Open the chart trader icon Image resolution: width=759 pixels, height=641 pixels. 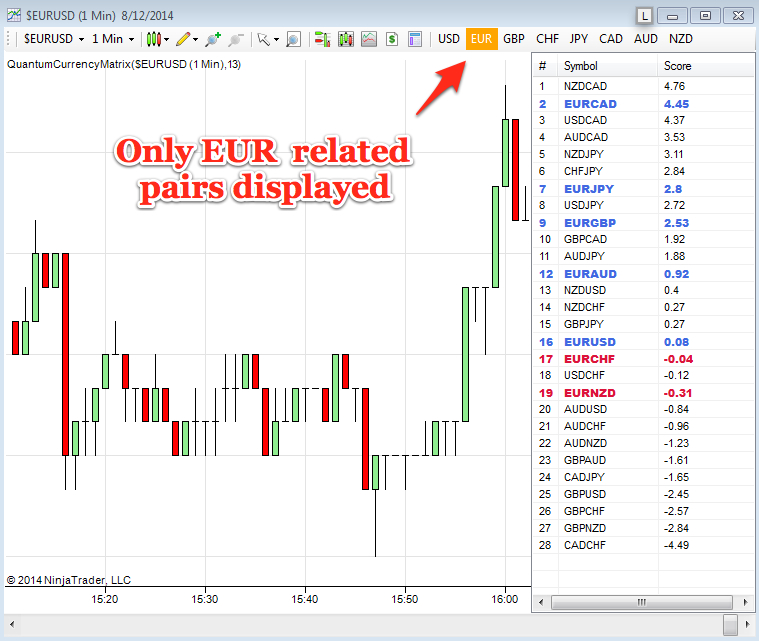pos(322,39)
